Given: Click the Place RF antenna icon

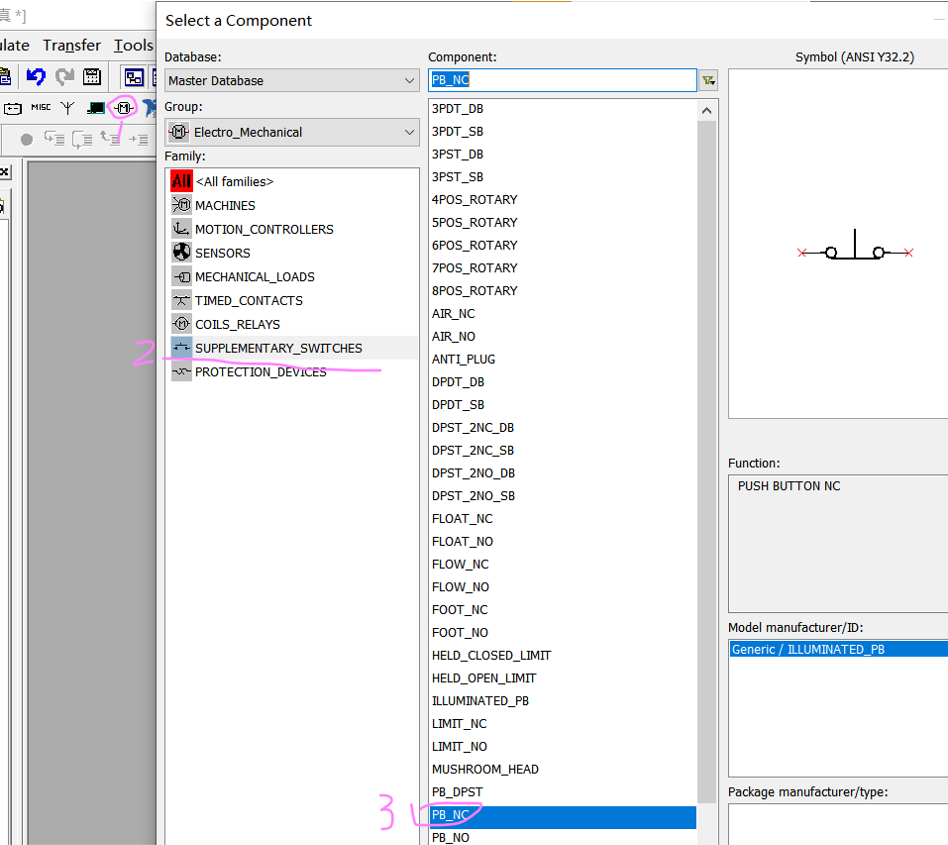Looking at the screenshot, I should (x=68, y=108).
